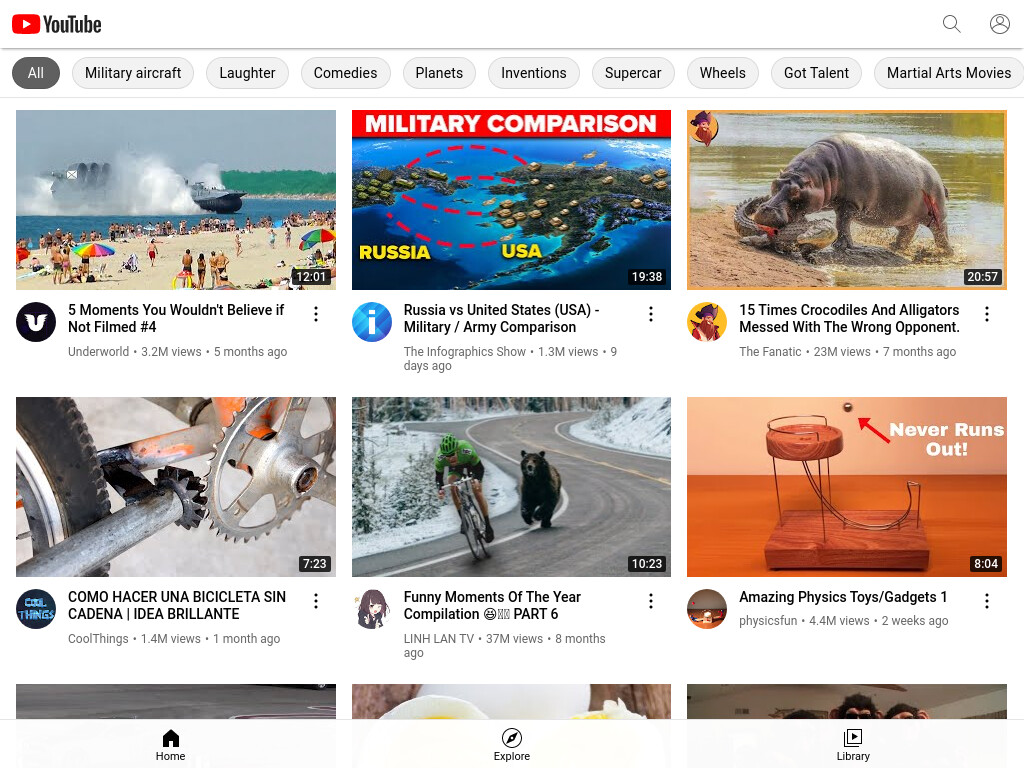Click physicsfun 4.4M views metadata
This screenshot has height=768, width=1024.
tap(844, 620)
